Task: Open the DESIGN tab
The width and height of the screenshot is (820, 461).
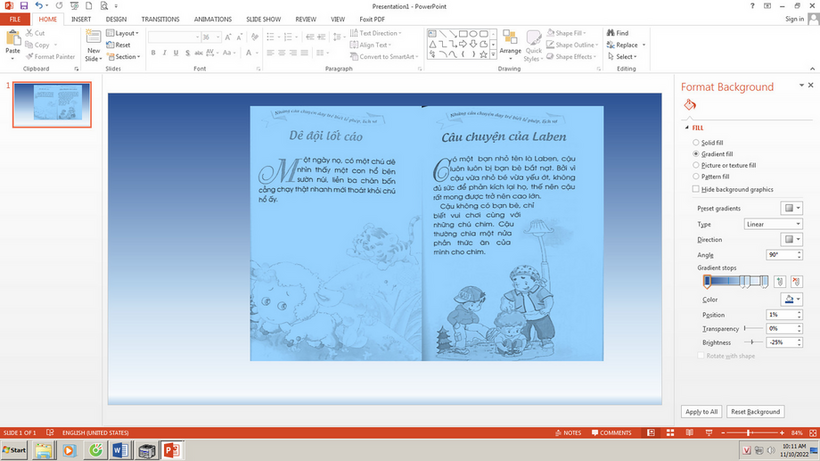Action: tap(116, 19)
